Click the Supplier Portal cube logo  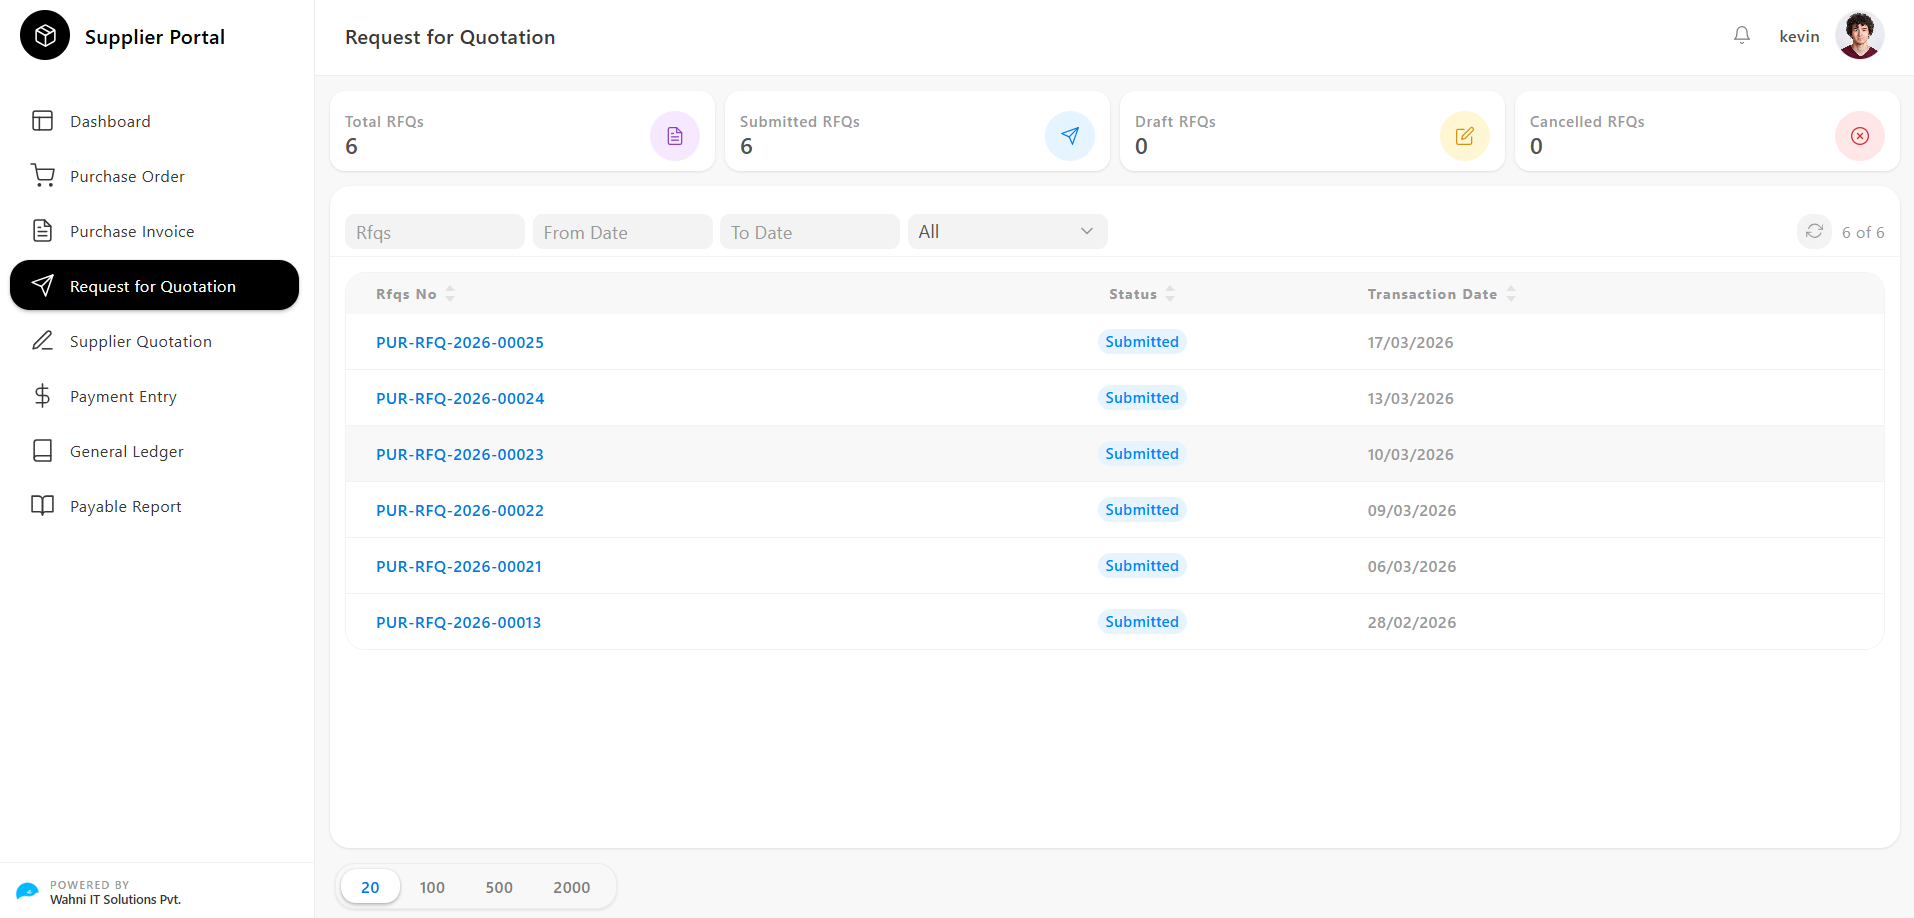click(45, 36)
